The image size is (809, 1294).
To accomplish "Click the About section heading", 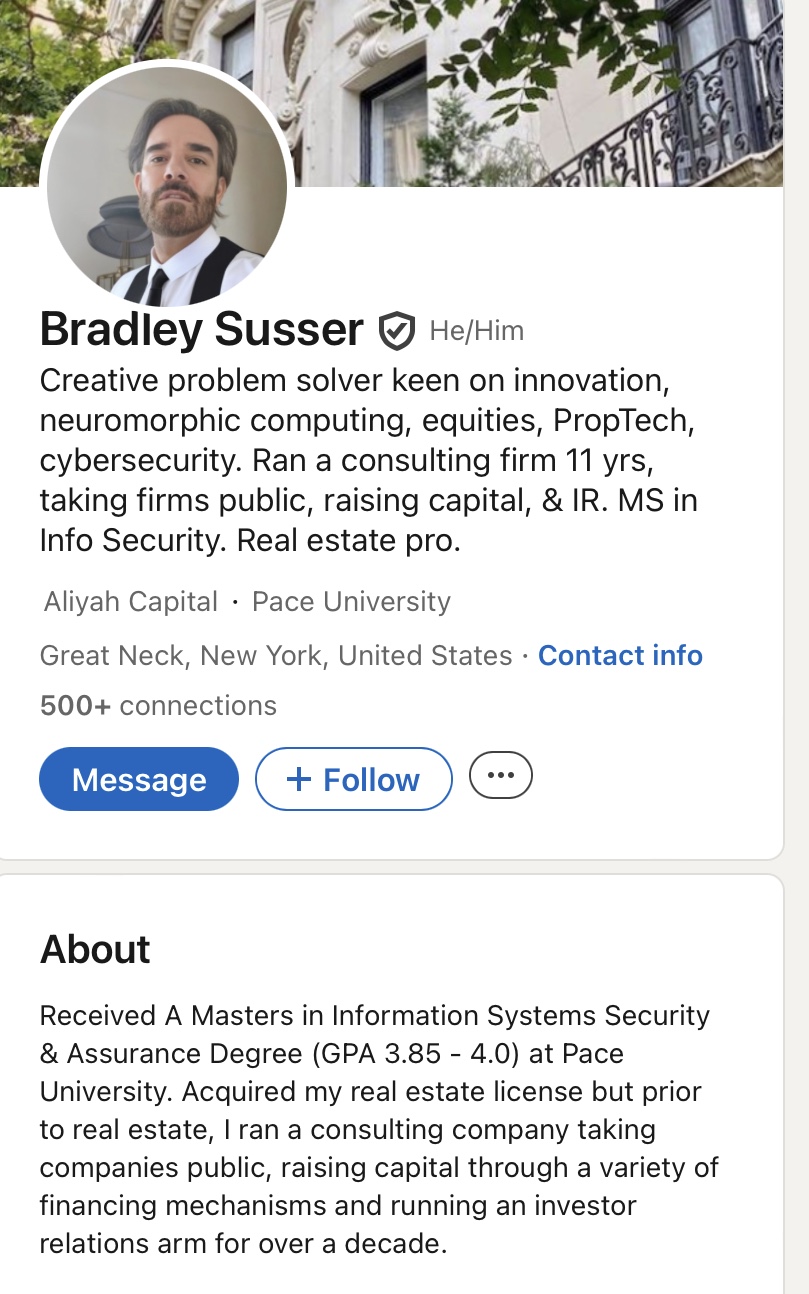I will 95,949.
